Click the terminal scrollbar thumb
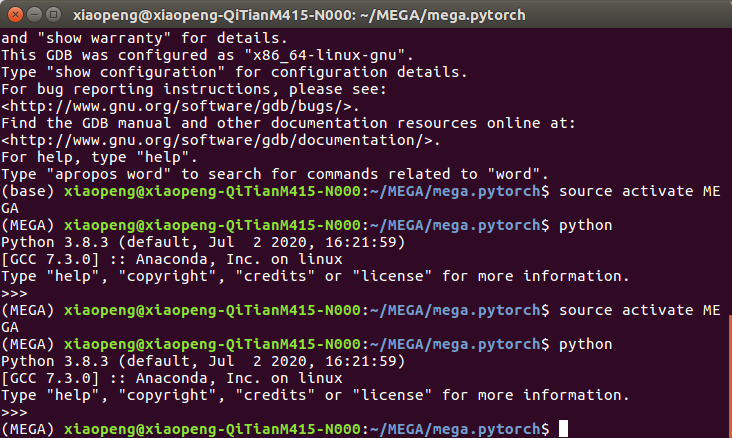Image resolution: width=732 pixels, height=438 pixels. 730,376
